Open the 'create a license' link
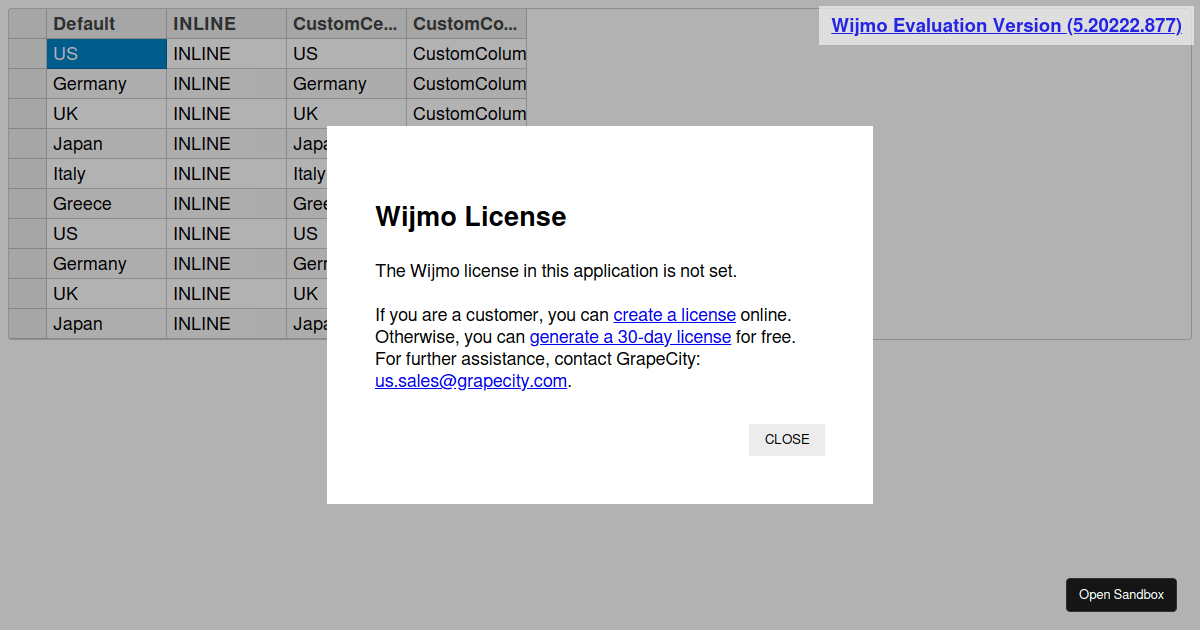 (674, 315)
